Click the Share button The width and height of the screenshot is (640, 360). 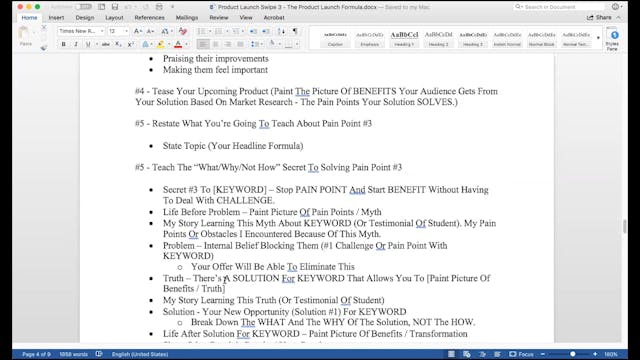pyautogui.click(x=599, y=18)
